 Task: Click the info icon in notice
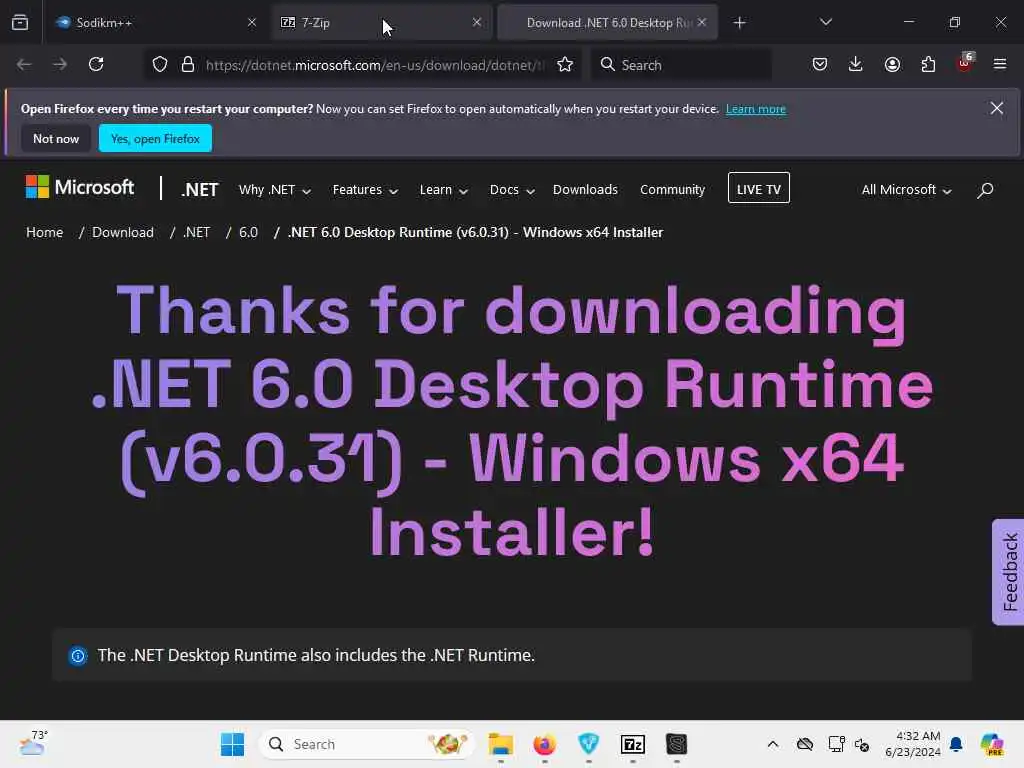[x=78, y=656]
